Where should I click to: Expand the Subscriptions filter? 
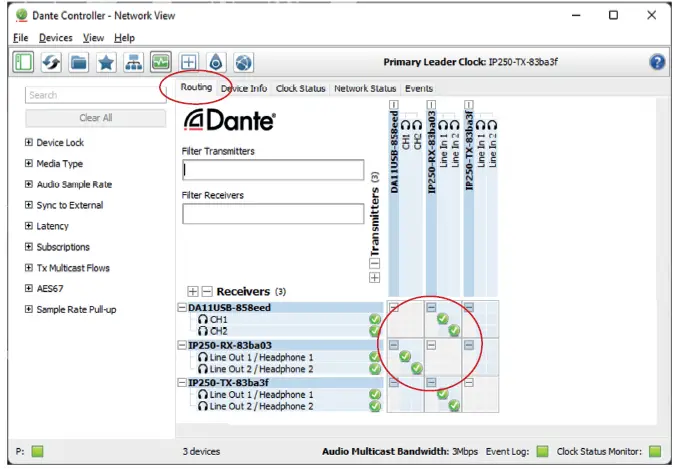click(28, 247)
